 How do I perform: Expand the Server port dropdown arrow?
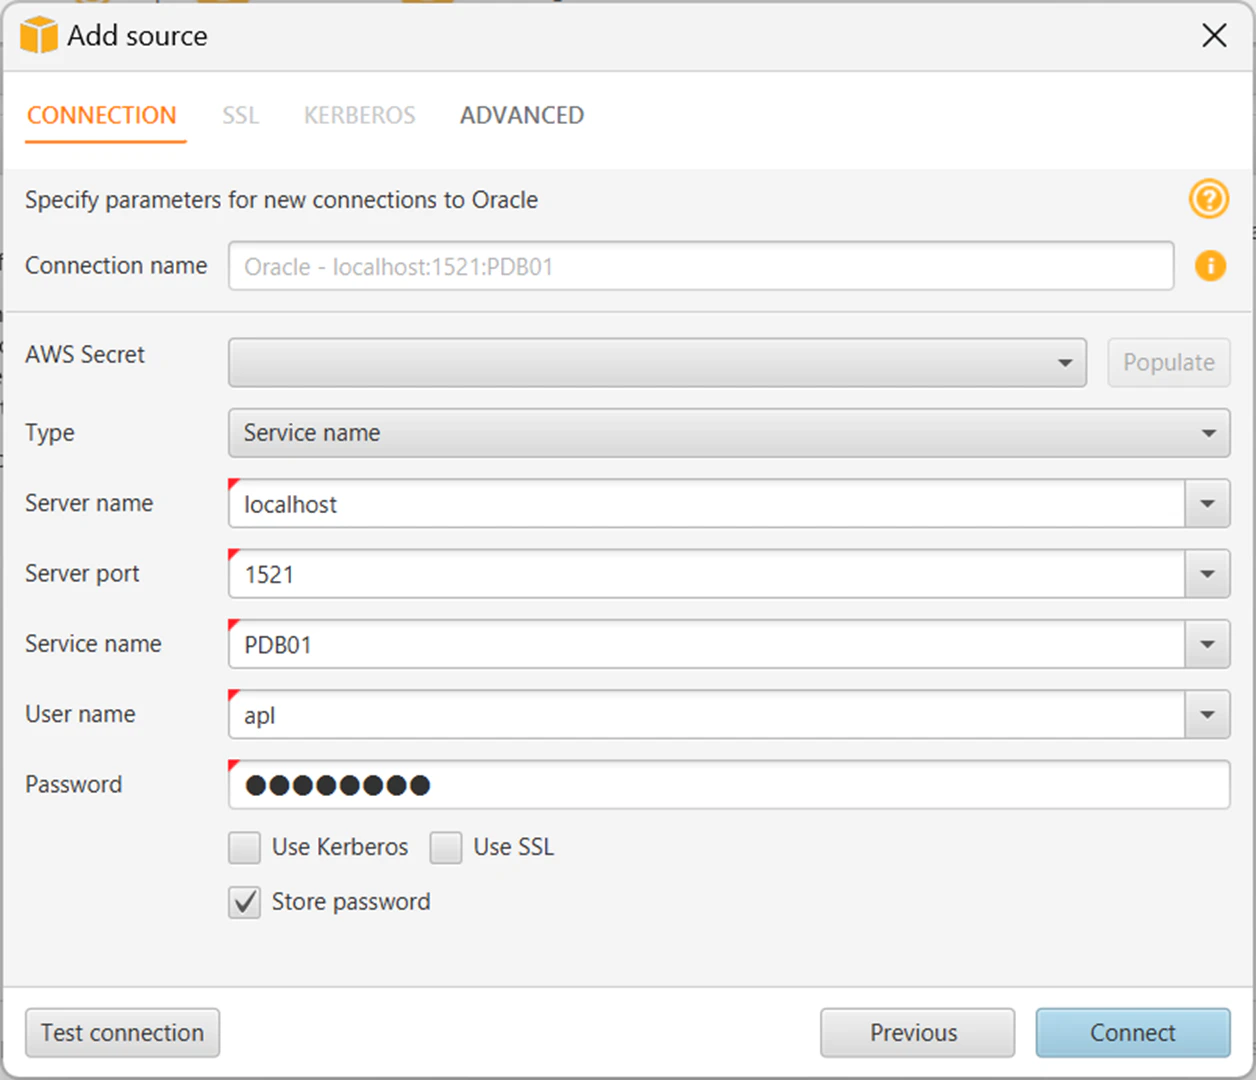(1207, 574)
